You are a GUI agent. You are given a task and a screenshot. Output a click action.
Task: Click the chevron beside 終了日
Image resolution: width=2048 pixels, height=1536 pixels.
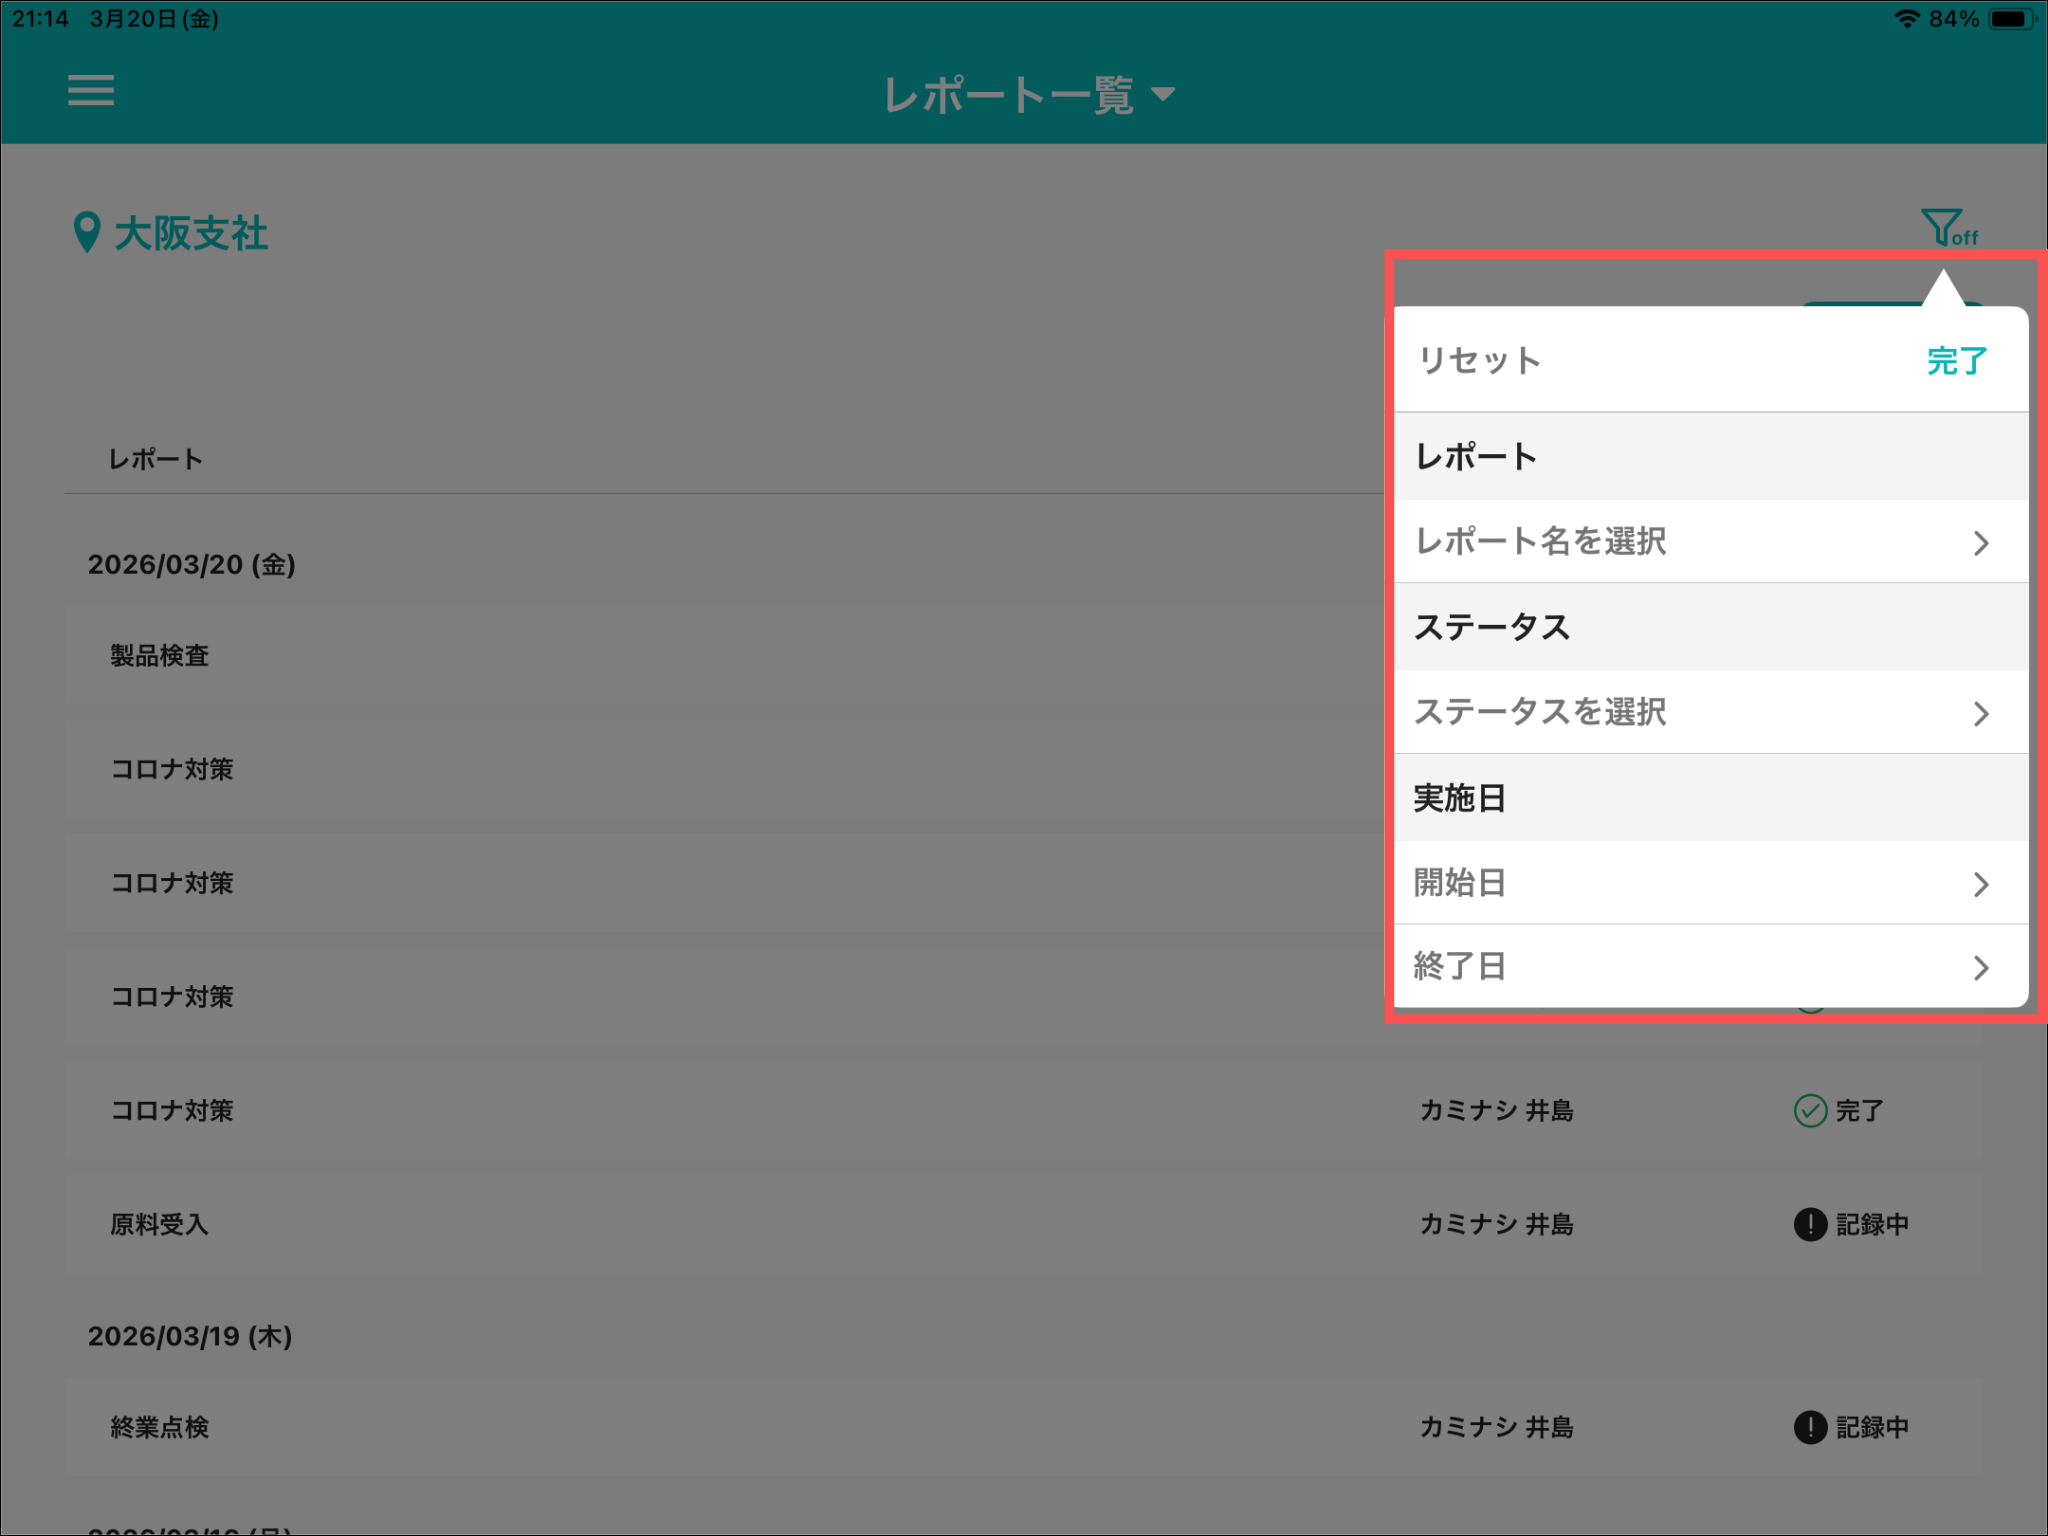click(1980, 967)
